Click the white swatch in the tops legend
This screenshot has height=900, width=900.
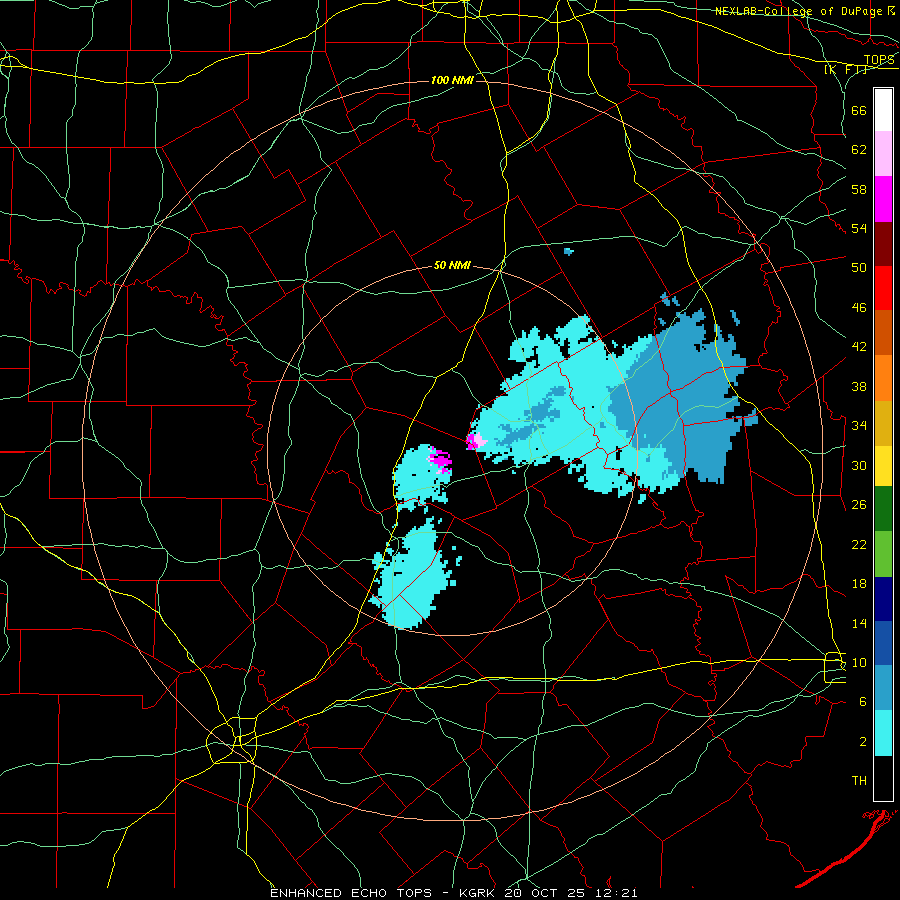[x=883, y=110]
